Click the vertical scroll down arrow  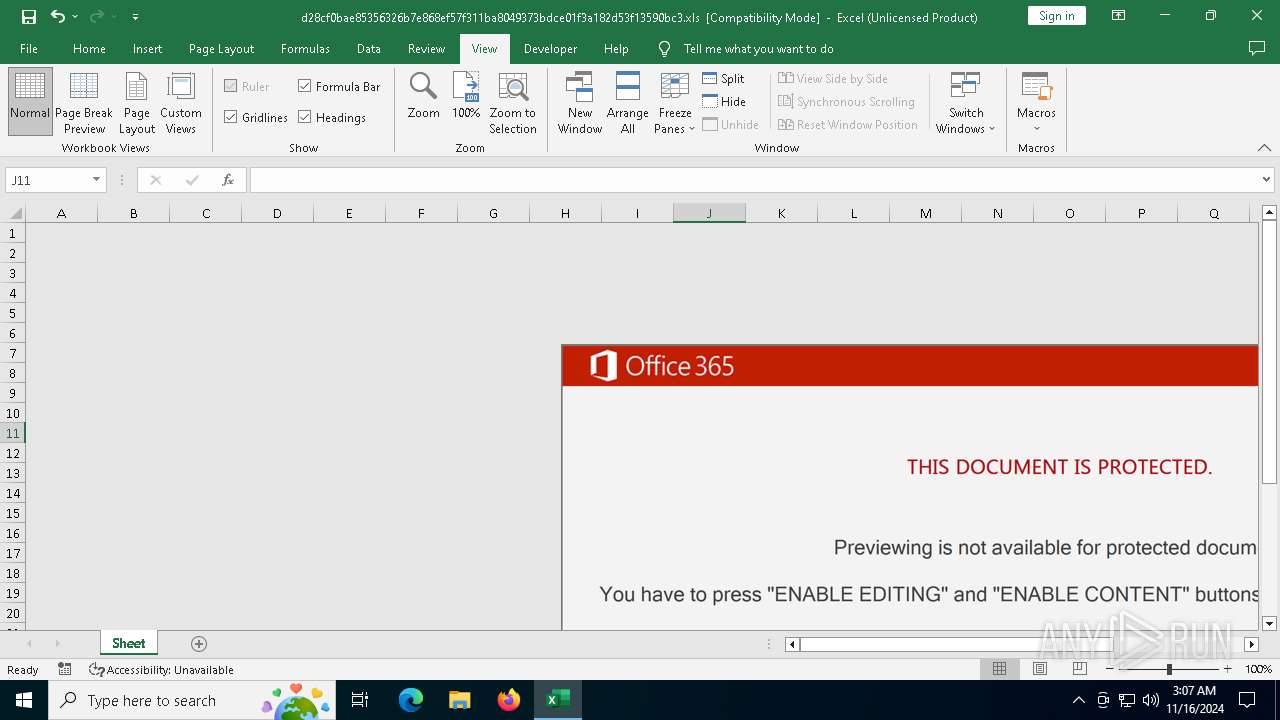pyautogui.click(x=1269, y=623)
